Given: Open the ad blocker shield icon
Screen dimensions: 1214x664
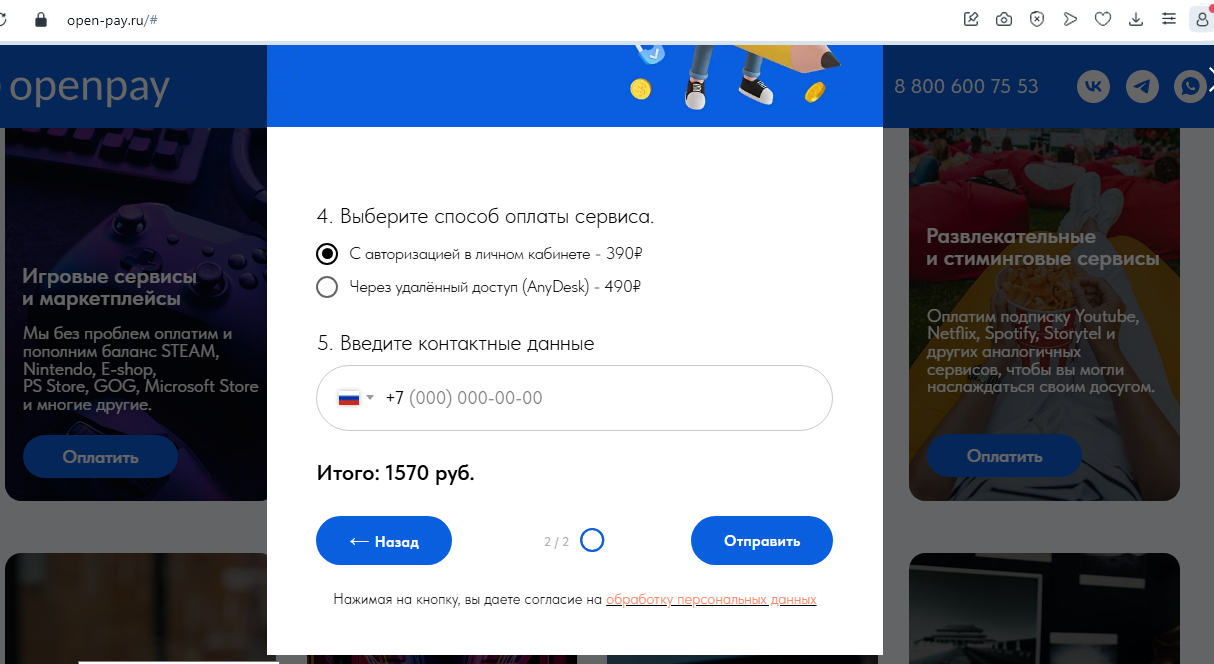Looking at the screenshot, I should coord(1037,19).
